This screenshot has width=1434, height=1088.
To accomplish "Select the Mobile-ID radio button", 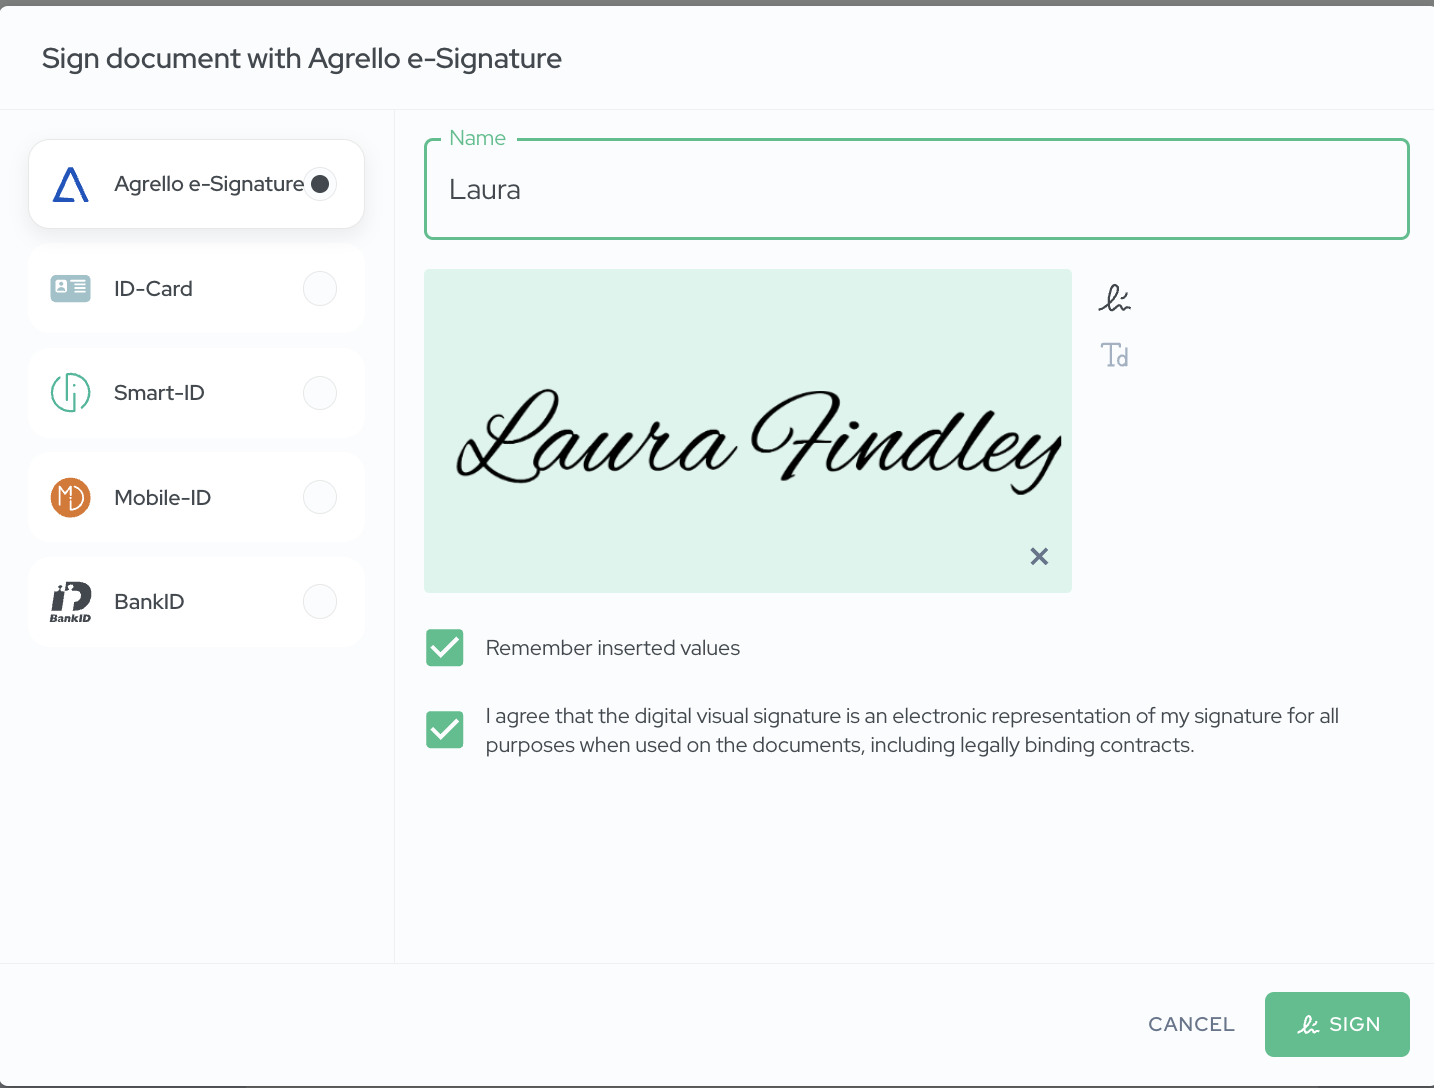I will pyautogui.click(x=320, y=497).
